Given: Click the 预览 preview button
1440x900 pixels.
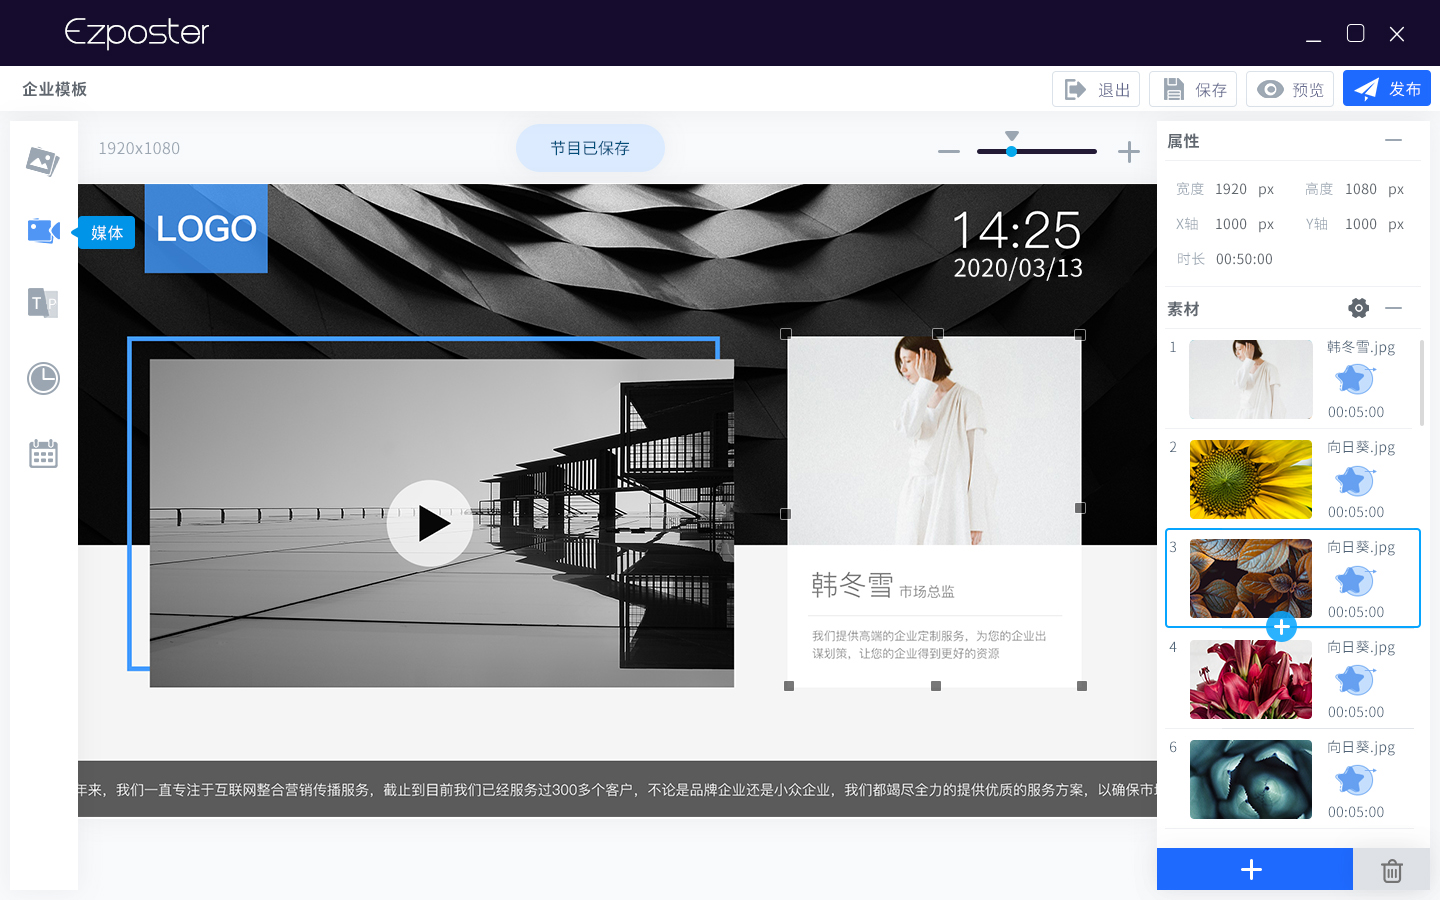Looking at the screenshot, I should pyautogui.click(x=1290, y=88).
